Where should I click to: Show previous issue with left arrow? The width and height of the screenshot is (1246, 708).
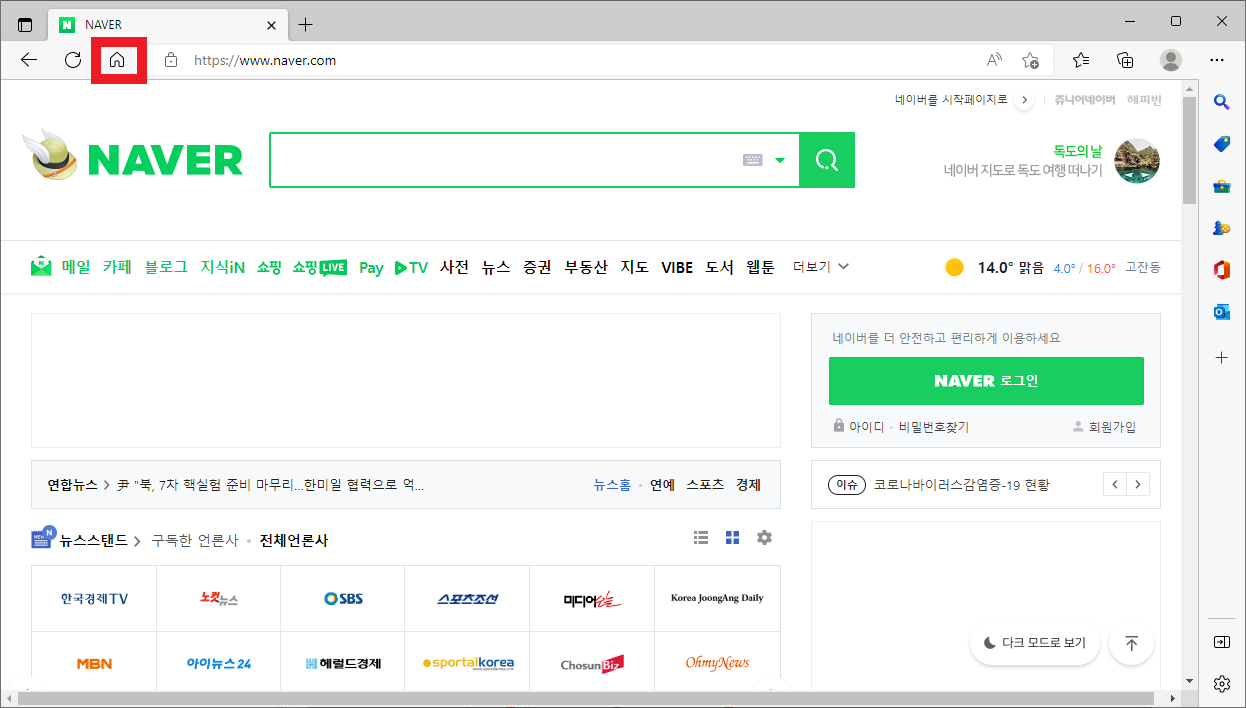(1115, 485)
